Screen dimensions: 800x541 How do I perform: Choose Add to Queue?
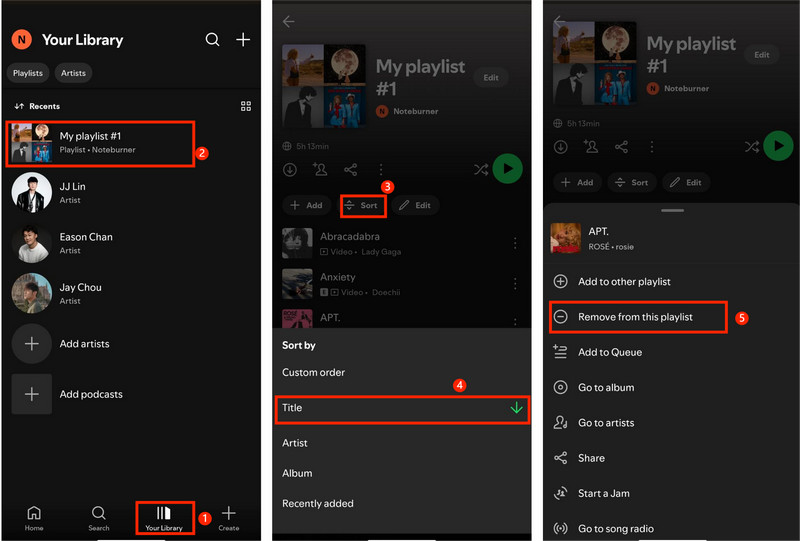[671, 352]
